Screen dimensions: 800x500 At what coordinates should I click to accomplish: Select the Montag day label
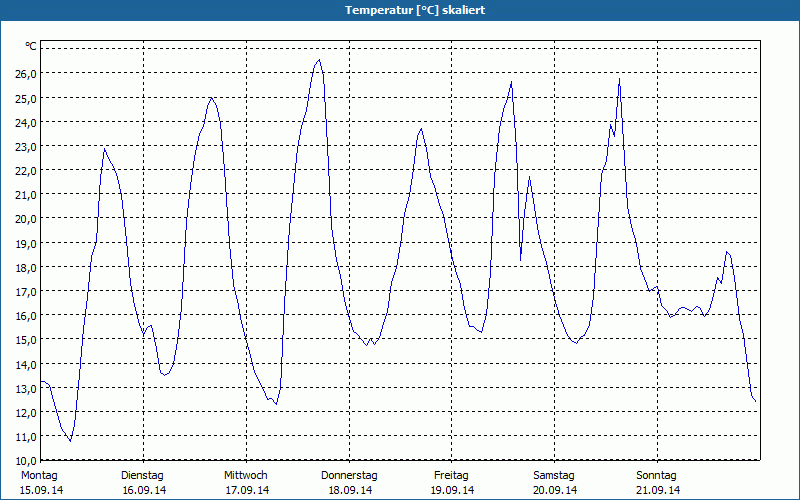pyautogui.click(x=39, y=475)
